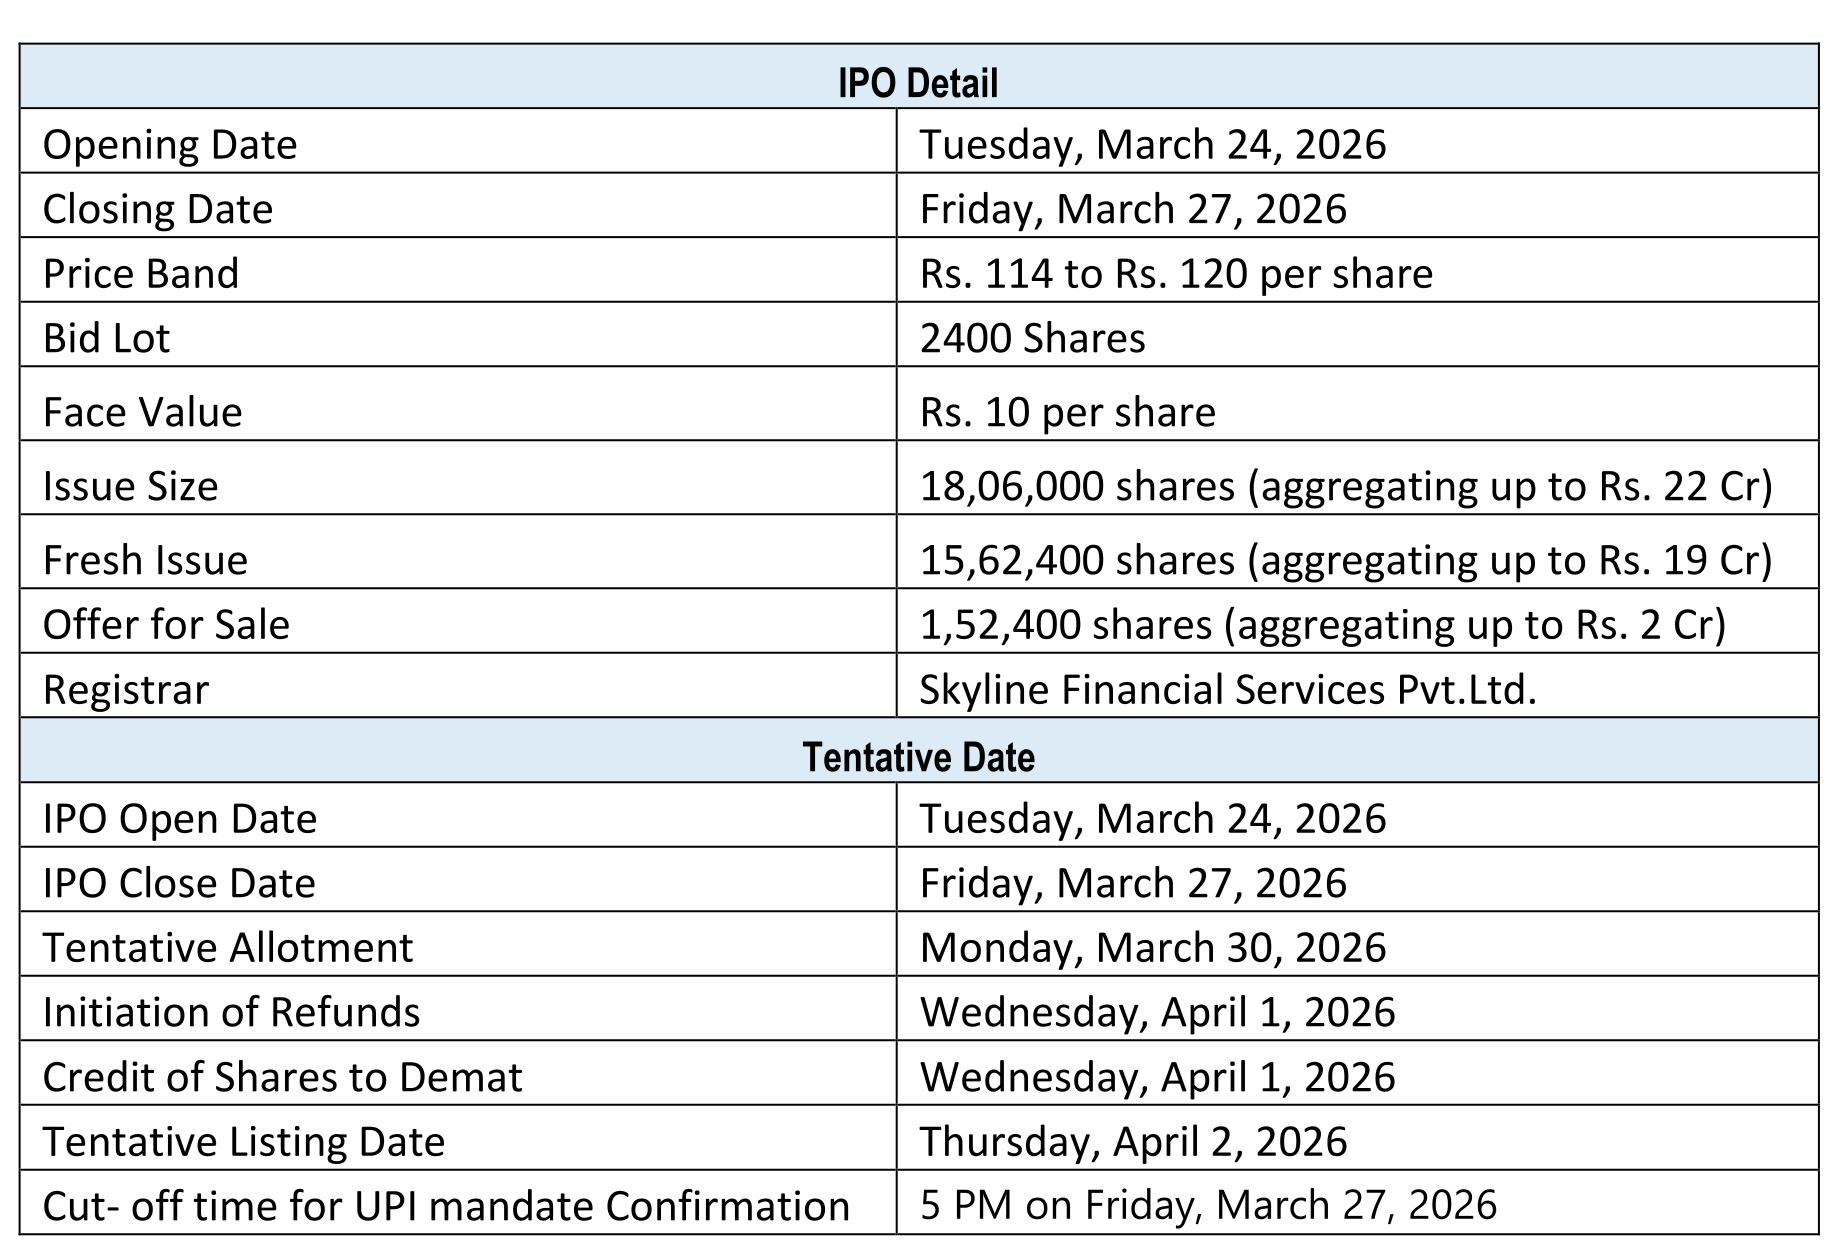The image size is (1832, 1243).
Task: Select the Fresh Issue label cell
Action: coord(146,560)
